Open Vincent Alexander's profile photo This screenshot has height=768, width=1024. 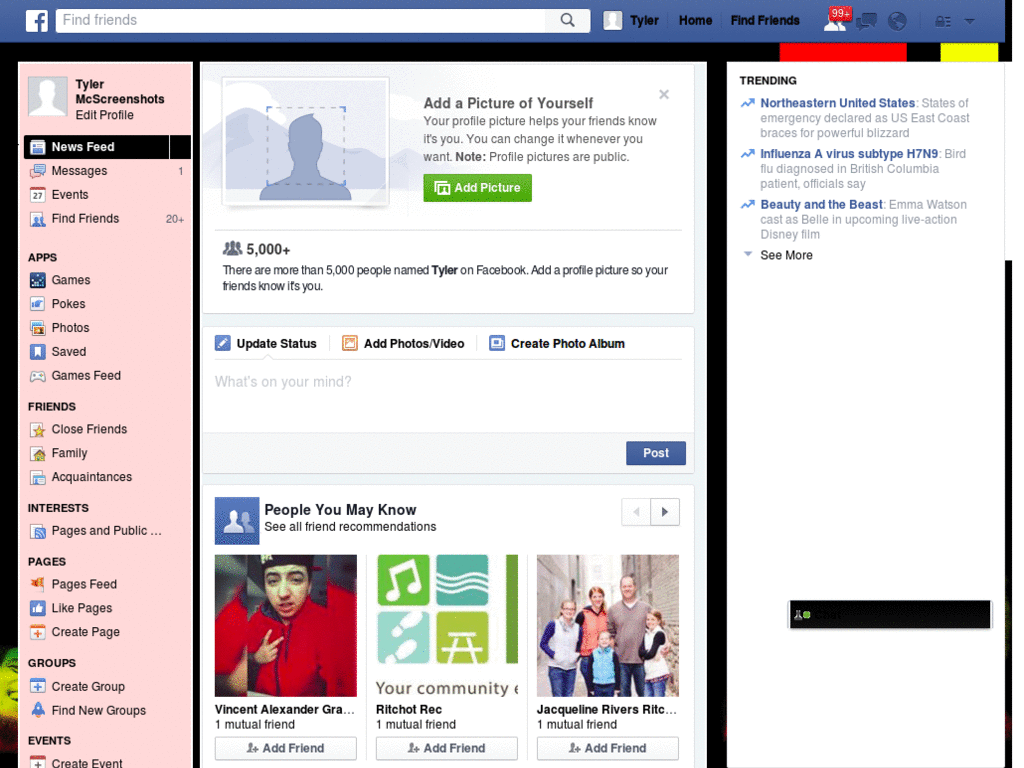[285, 626]
